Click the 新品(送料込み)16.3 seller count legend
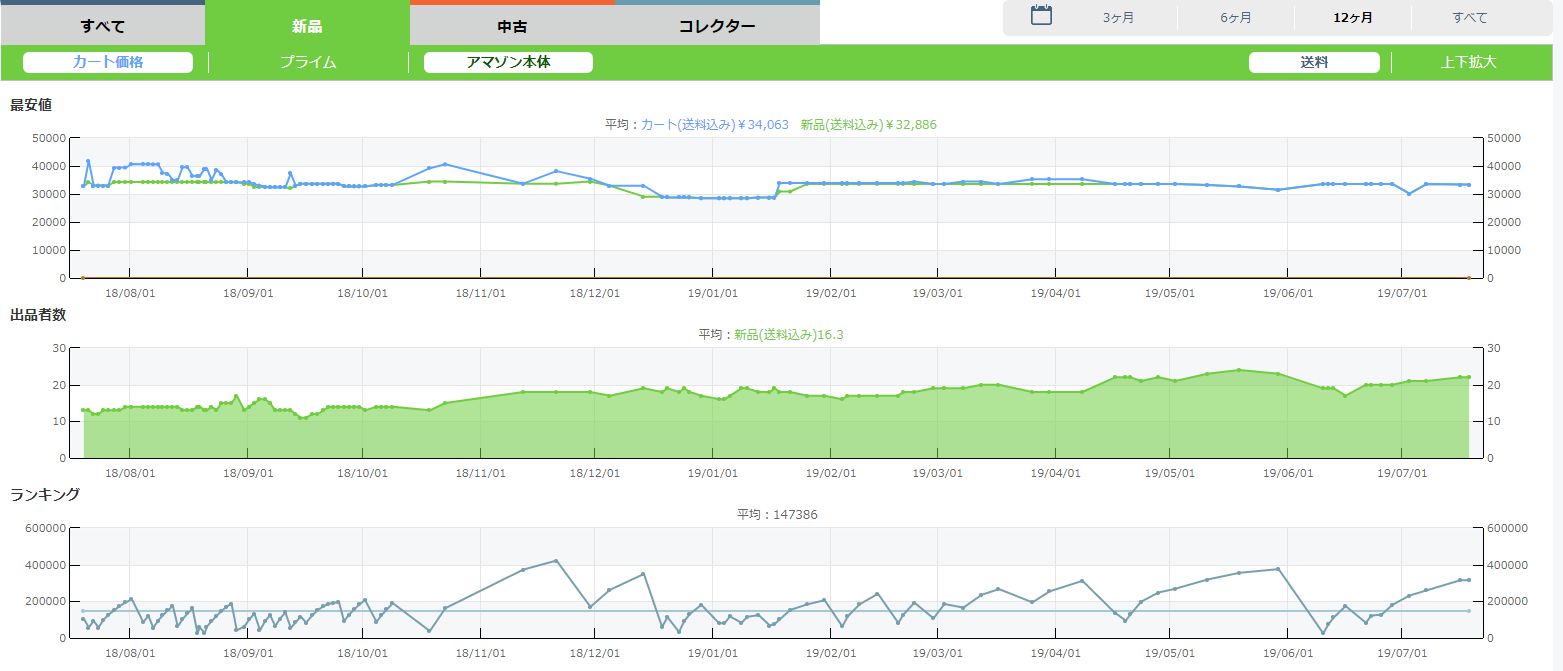 788,335
